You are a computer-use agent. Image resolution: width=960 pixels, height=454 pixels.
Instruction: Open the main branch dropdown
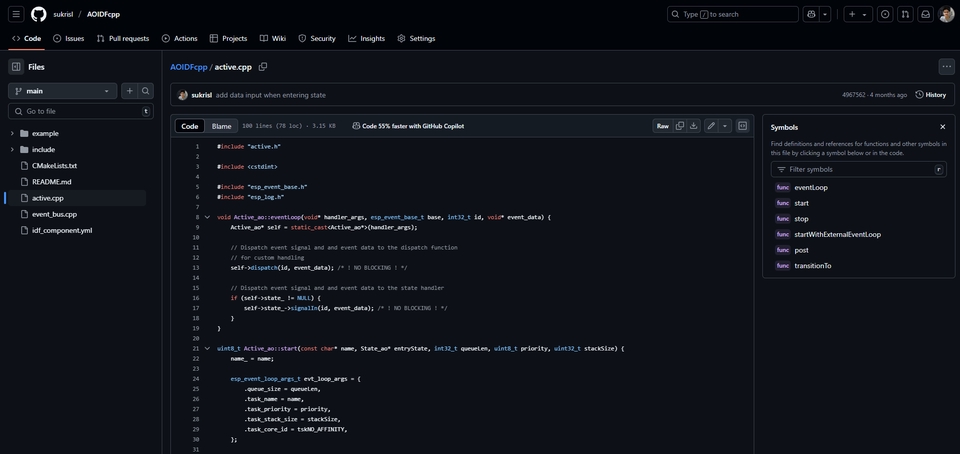[62, 91]
